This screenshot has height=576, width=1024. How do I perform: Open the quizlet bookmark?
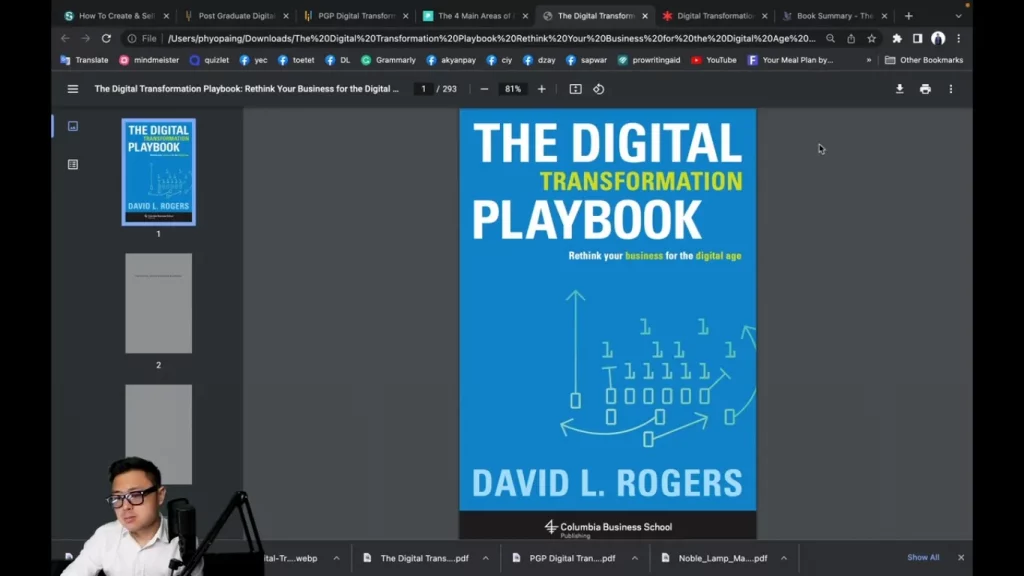click(210, 60)
